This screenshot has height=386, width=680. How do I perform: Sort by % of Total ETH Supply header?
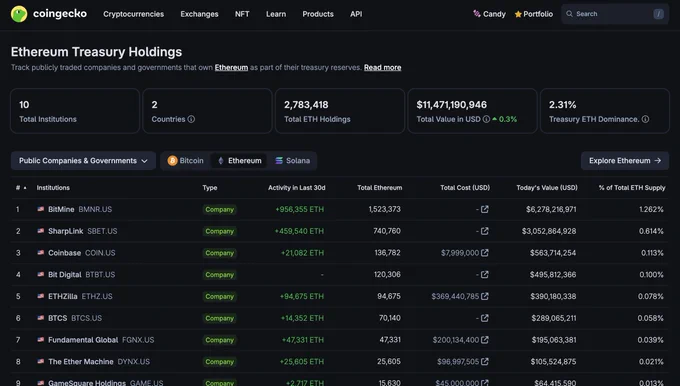tap(632, 188)
